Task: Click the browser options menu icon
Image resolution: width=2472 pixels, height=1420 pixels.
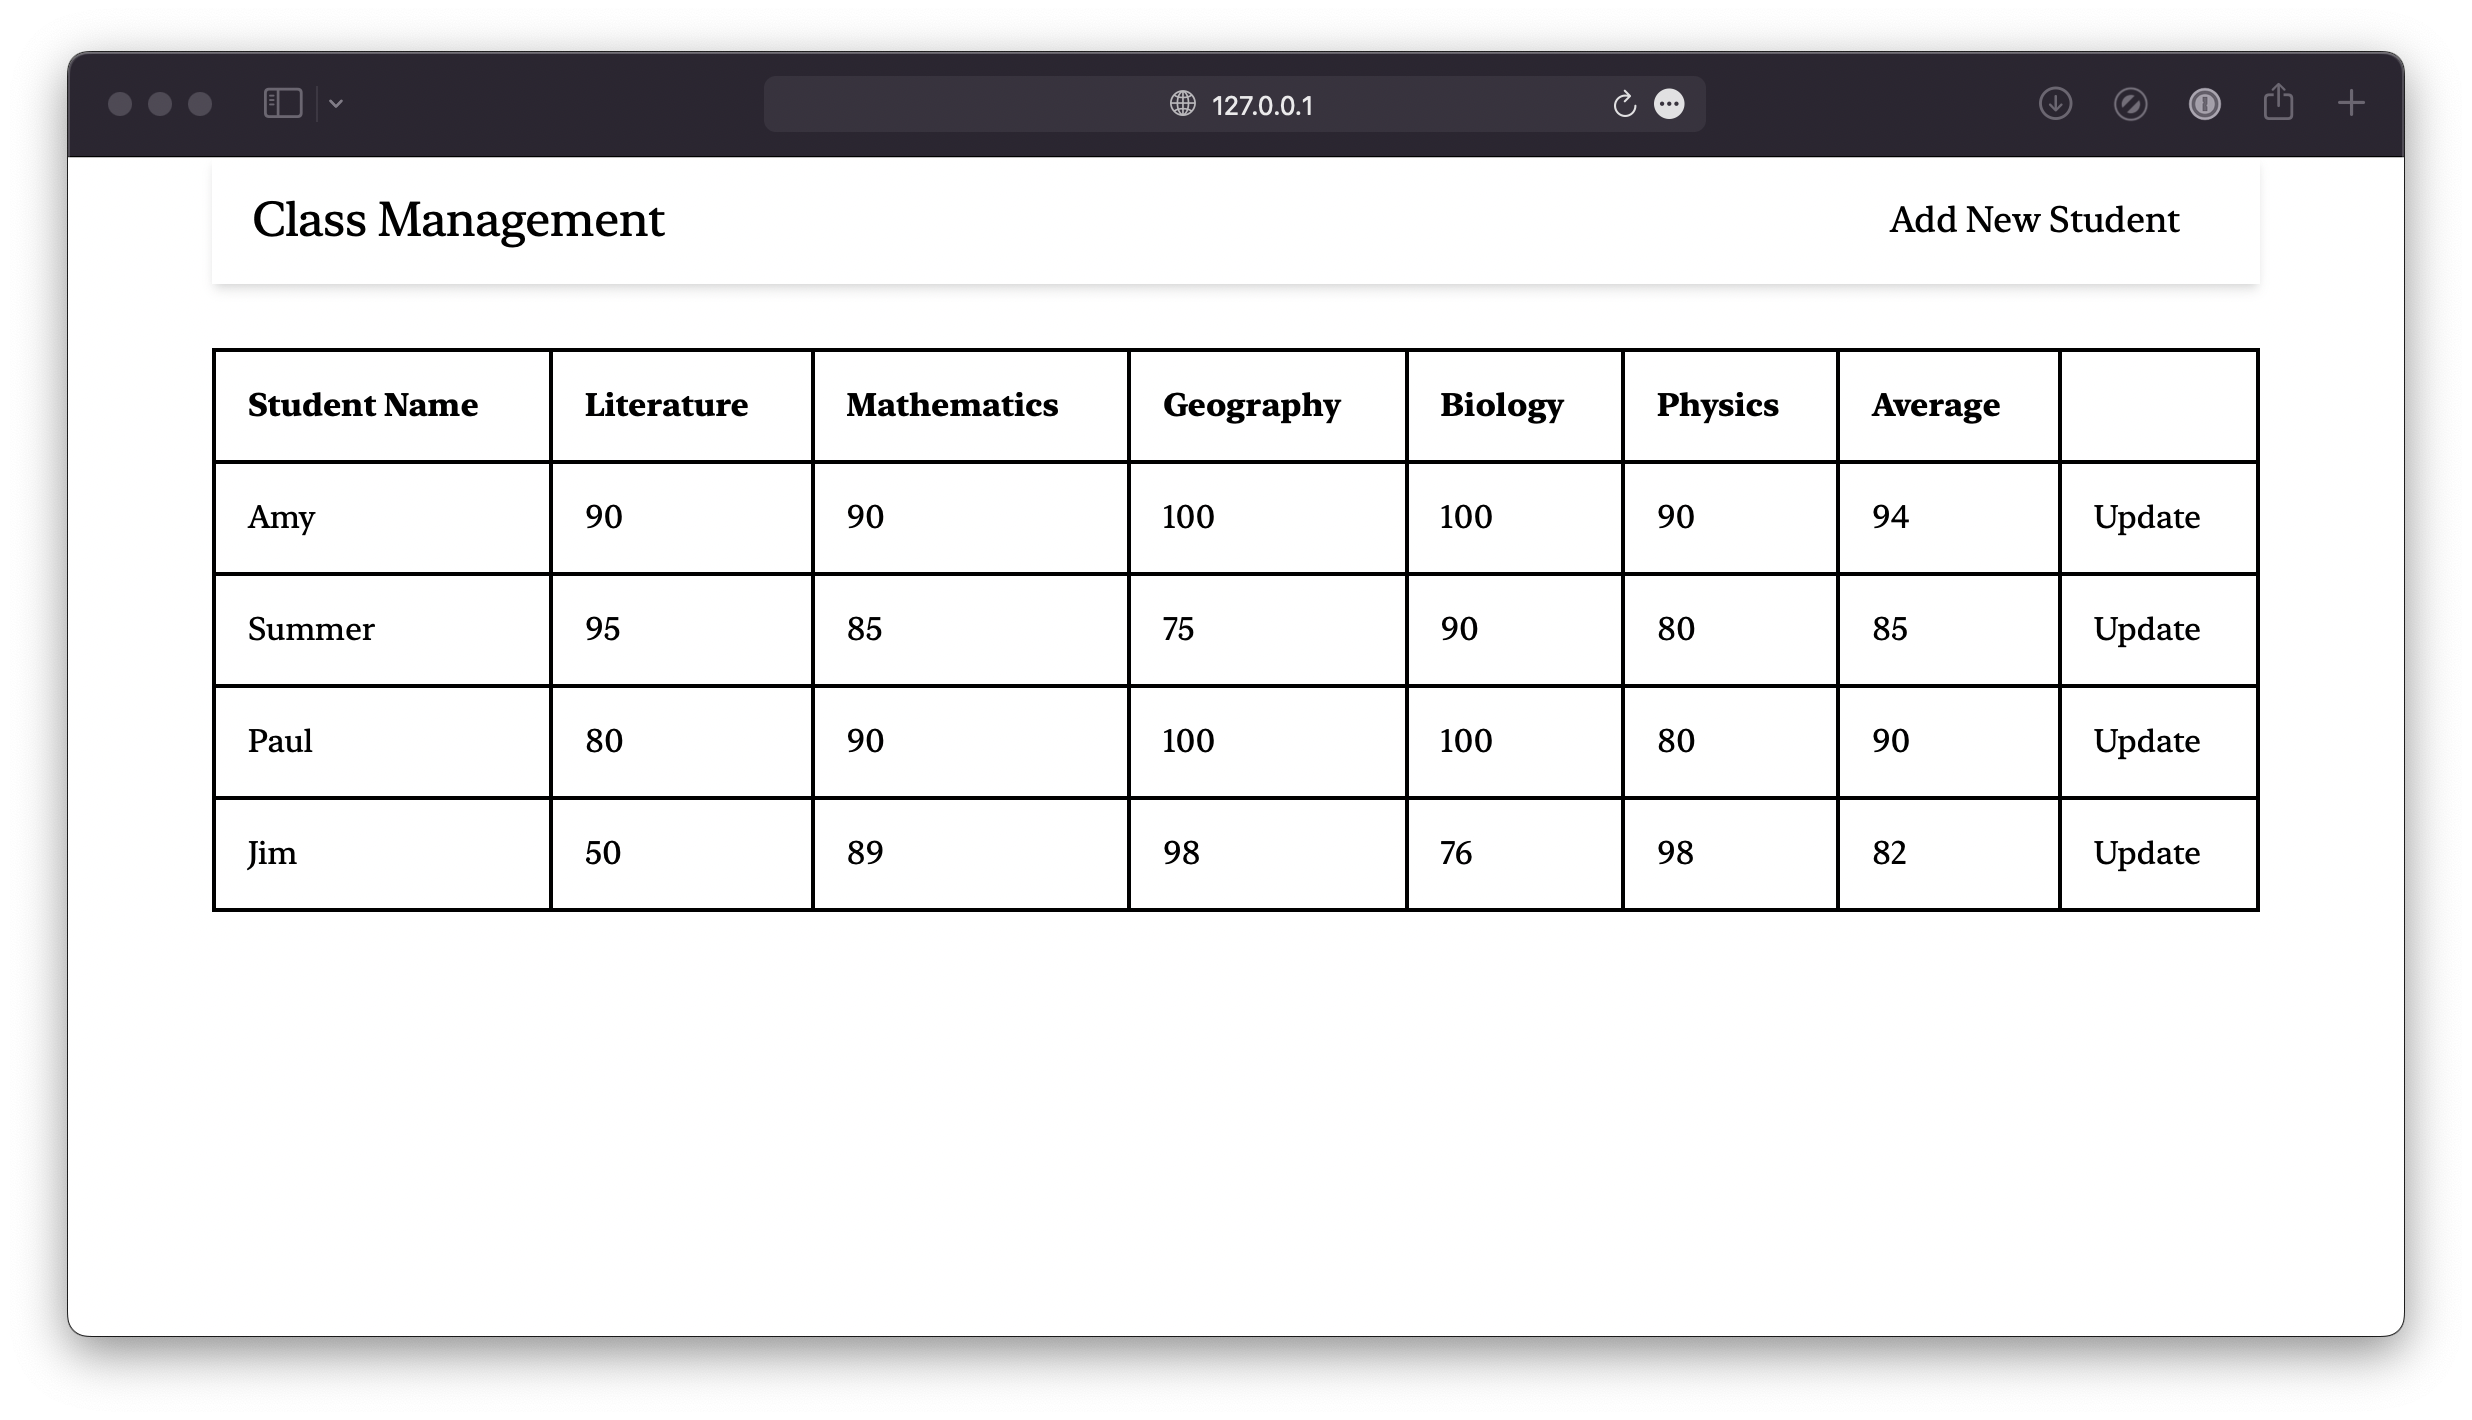Action: [1669, 104]
